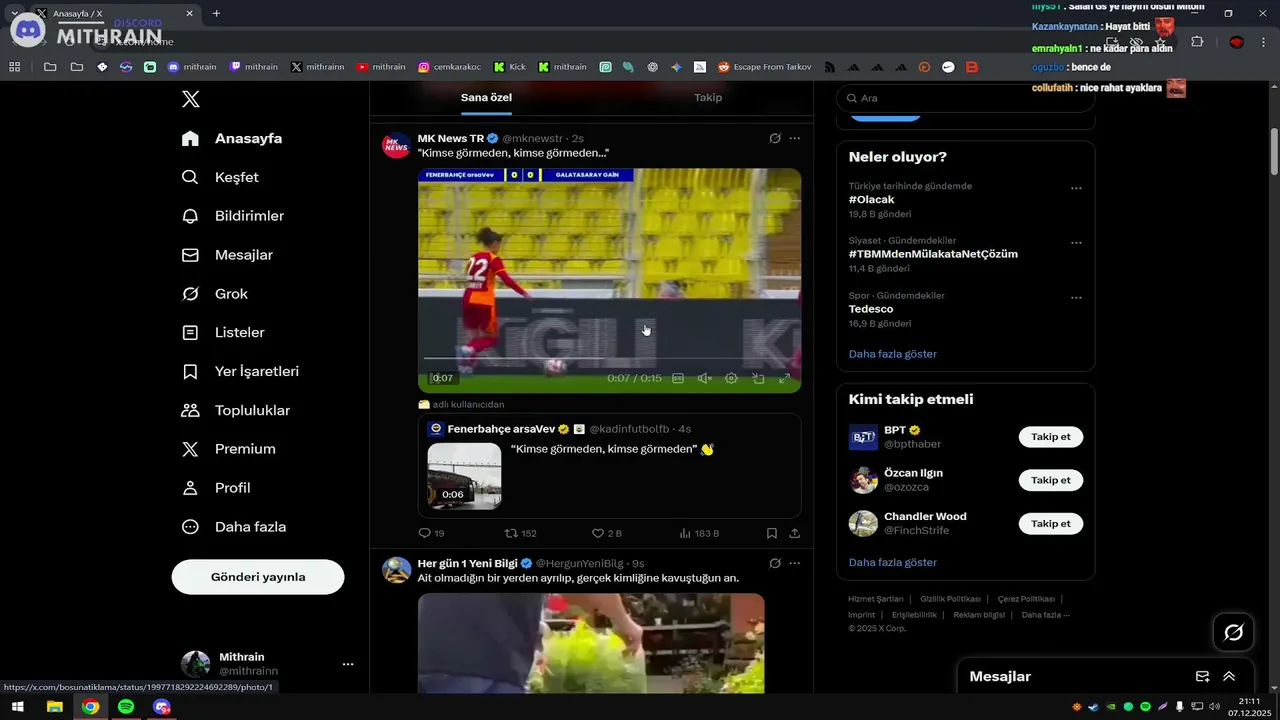Seek on the video progress bar

609,358
